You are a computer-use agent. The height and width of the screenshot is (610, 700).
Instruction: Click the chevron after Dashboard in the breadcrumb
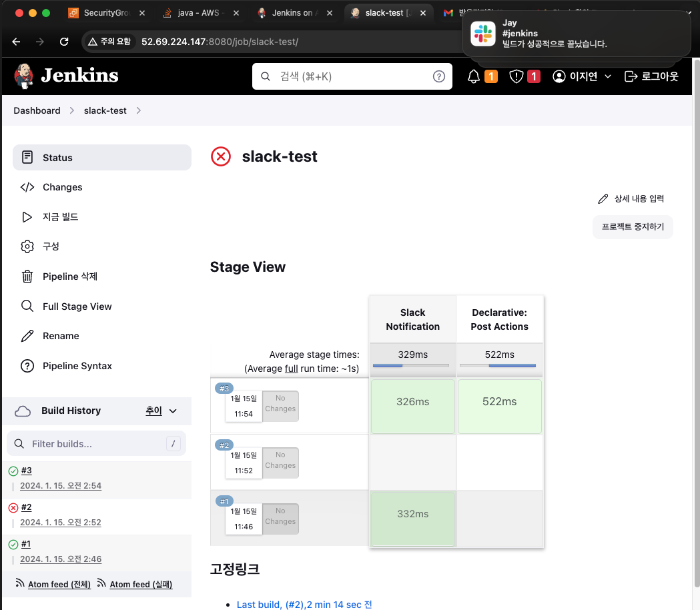[x=72, y=110]
